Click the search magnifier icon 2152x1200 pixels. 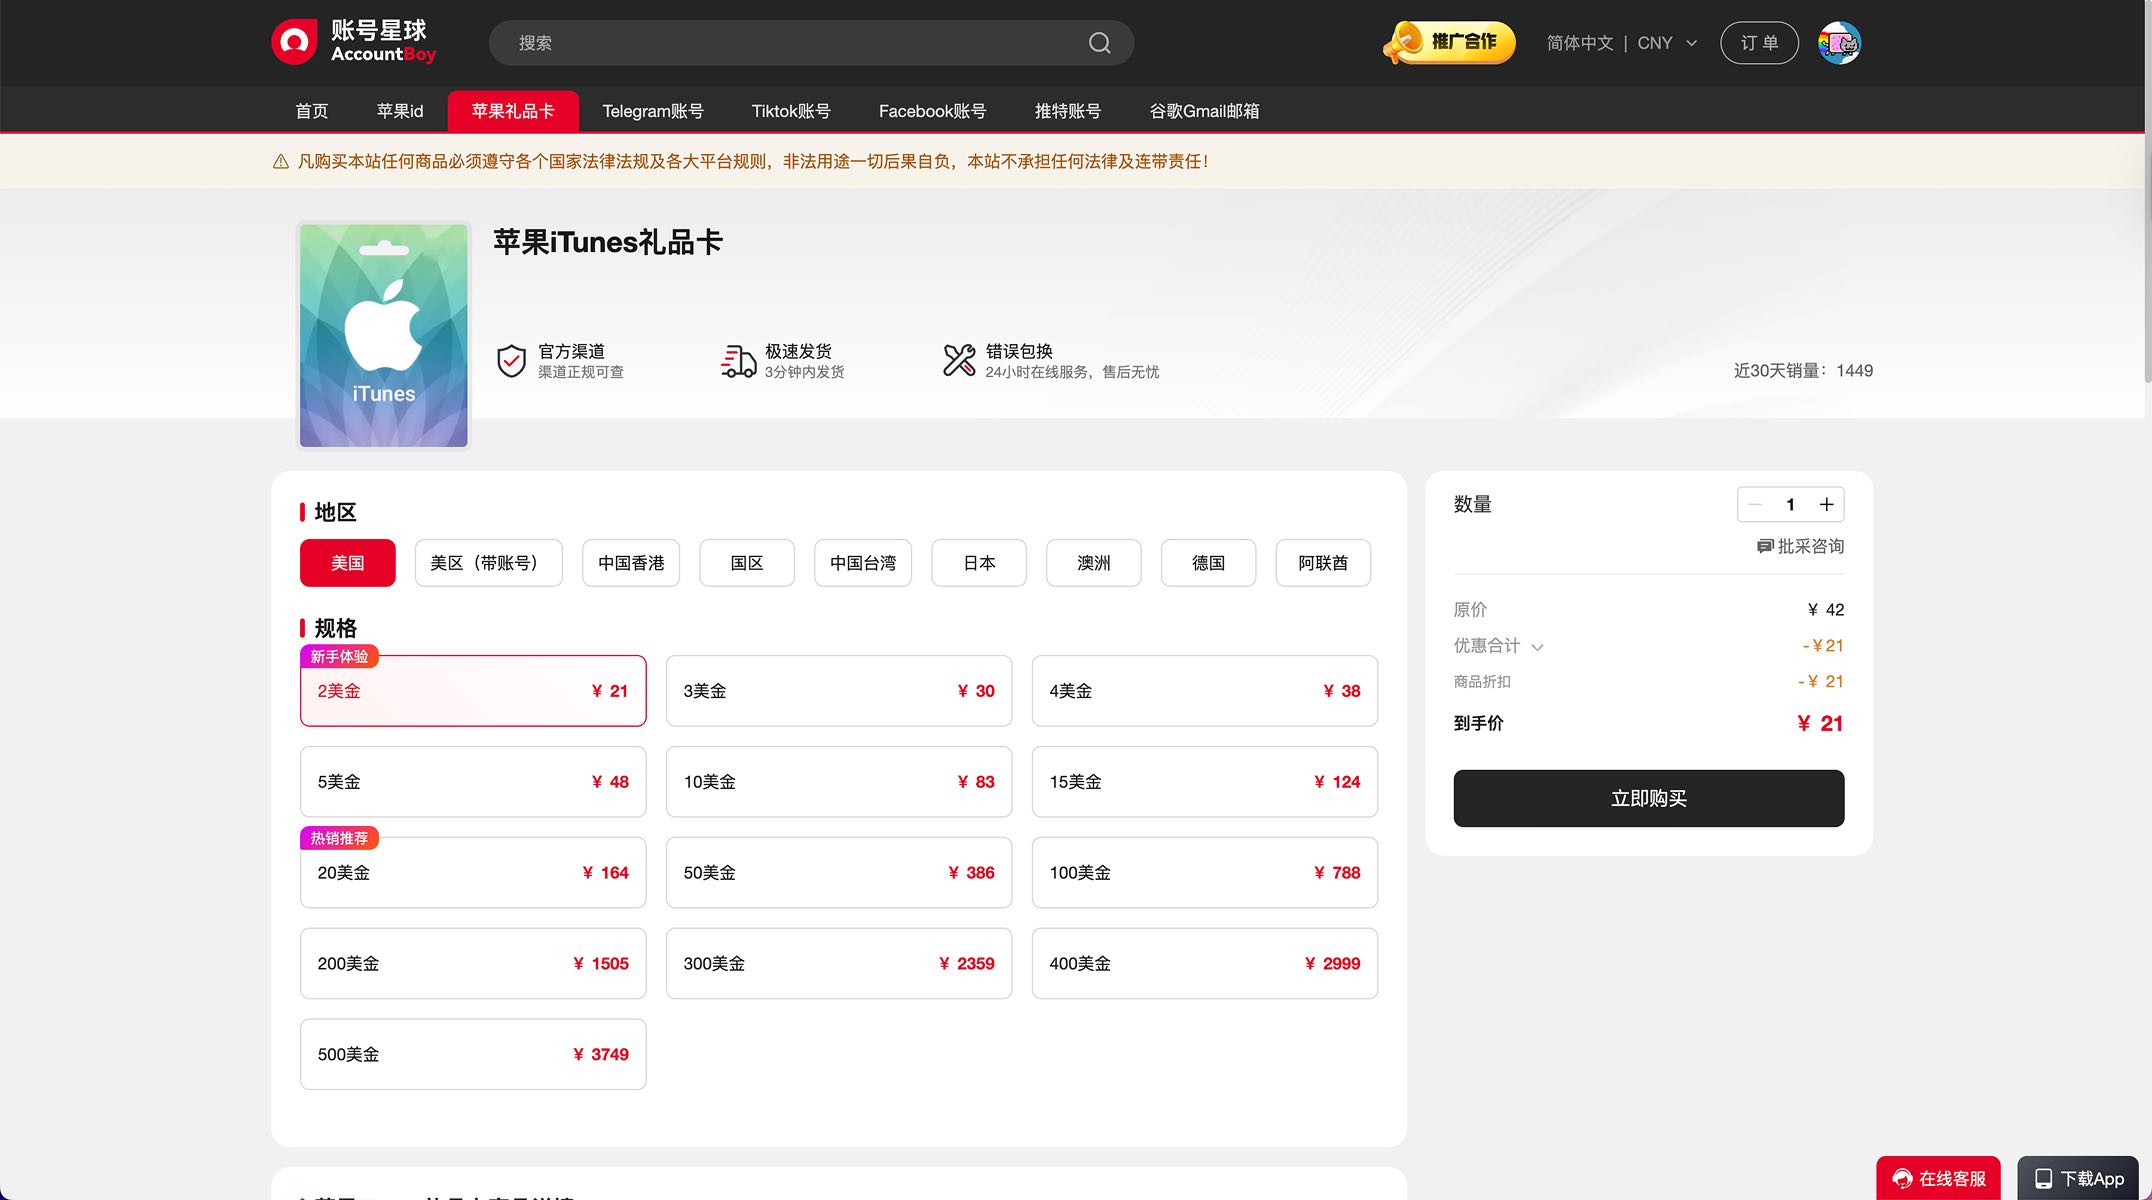(x=1099, y=43)
